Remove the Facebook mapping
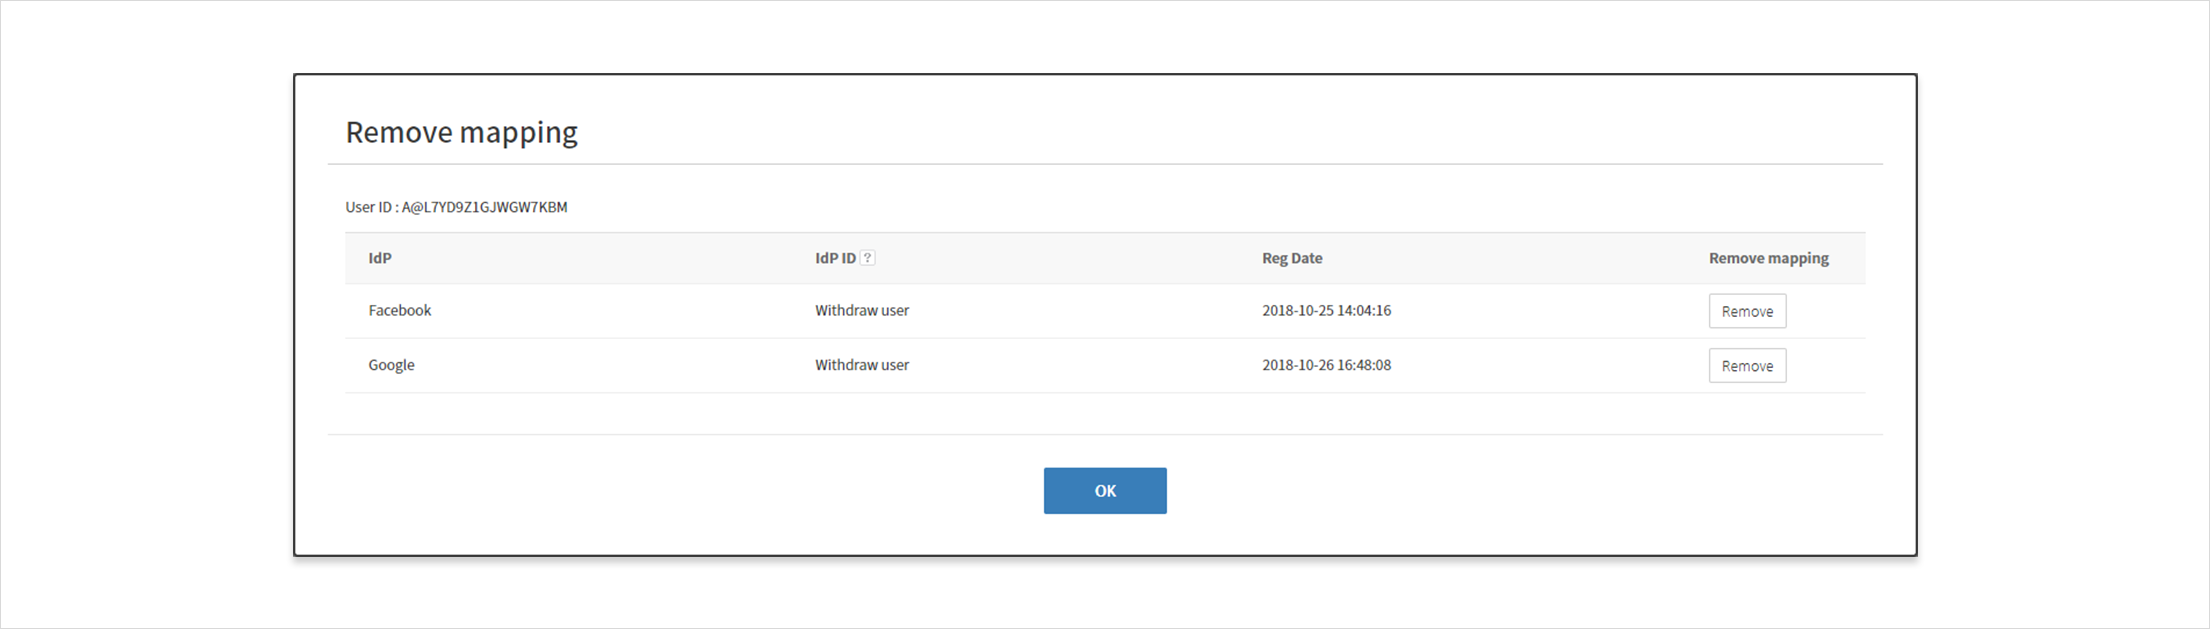2210x629 pixels. pos(1747,311)
